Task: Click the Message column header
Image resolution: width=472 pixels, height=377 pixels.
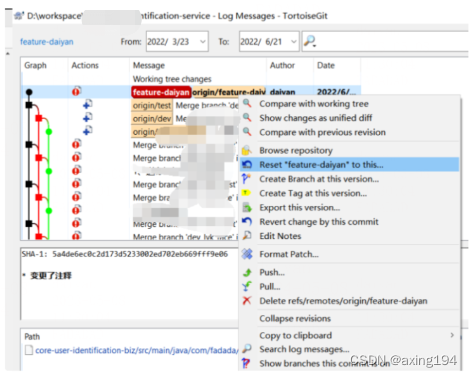Action: [x=149, y=65]
